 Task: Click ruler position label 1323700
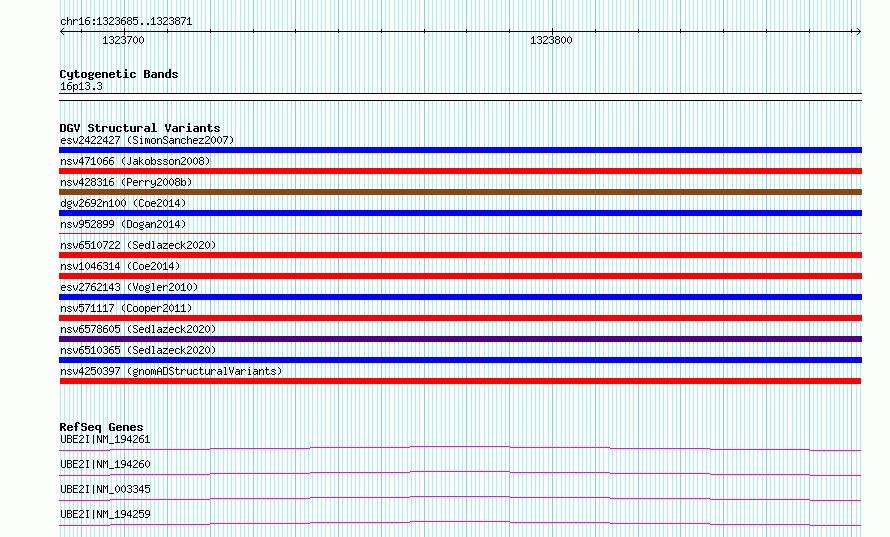click(123, 40)
